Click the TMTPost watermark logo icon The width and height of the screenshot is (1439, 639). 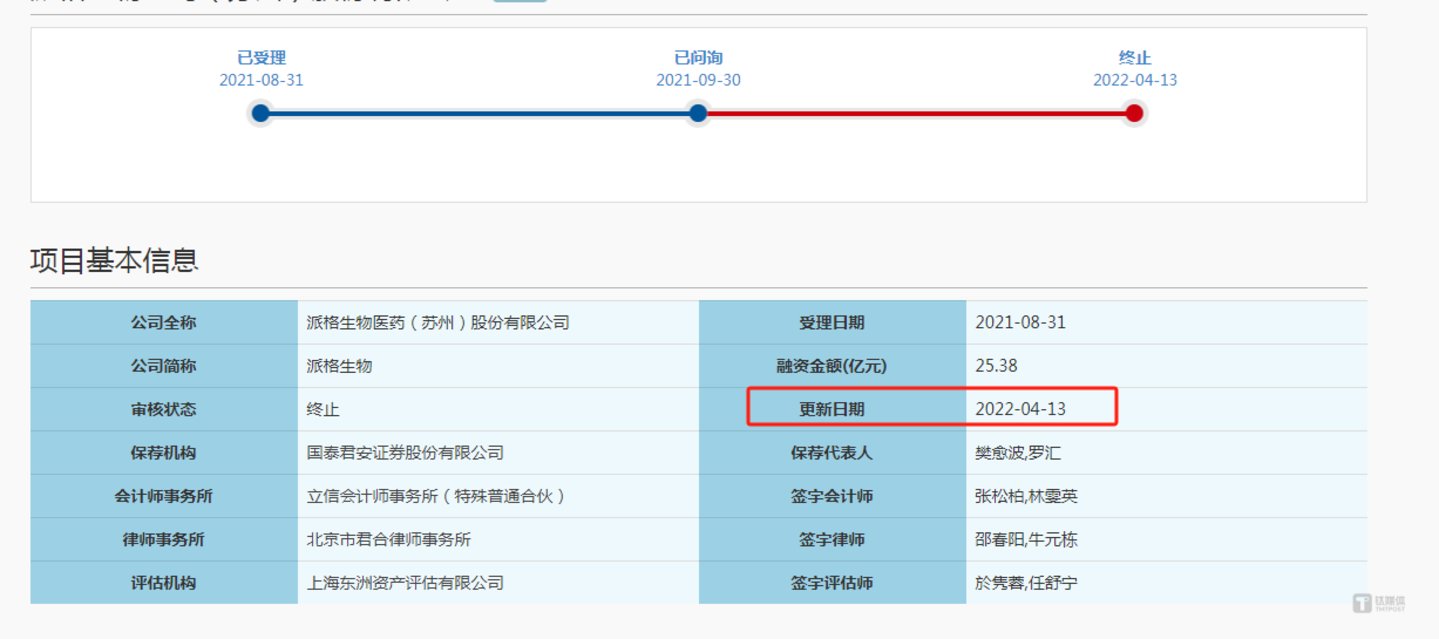tap(1362, 602)
